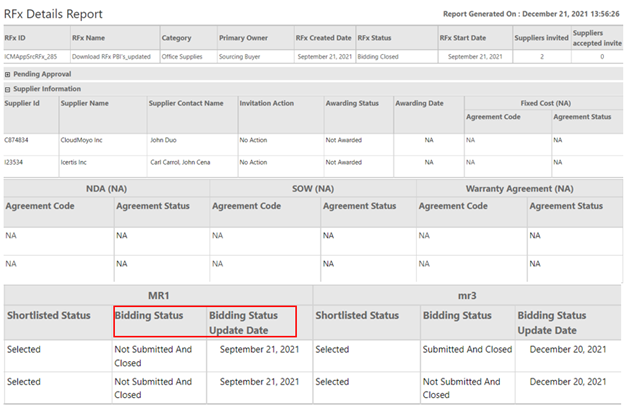Select the Carl Carrol, John Cena contact cell
This screenshot has width=624, height=406.
point(186,162)
